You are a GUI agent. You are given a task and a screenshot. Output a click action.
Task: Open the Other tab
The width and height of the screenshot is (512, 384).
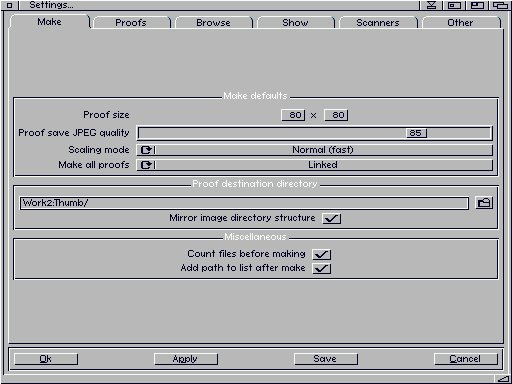[460, 23]
